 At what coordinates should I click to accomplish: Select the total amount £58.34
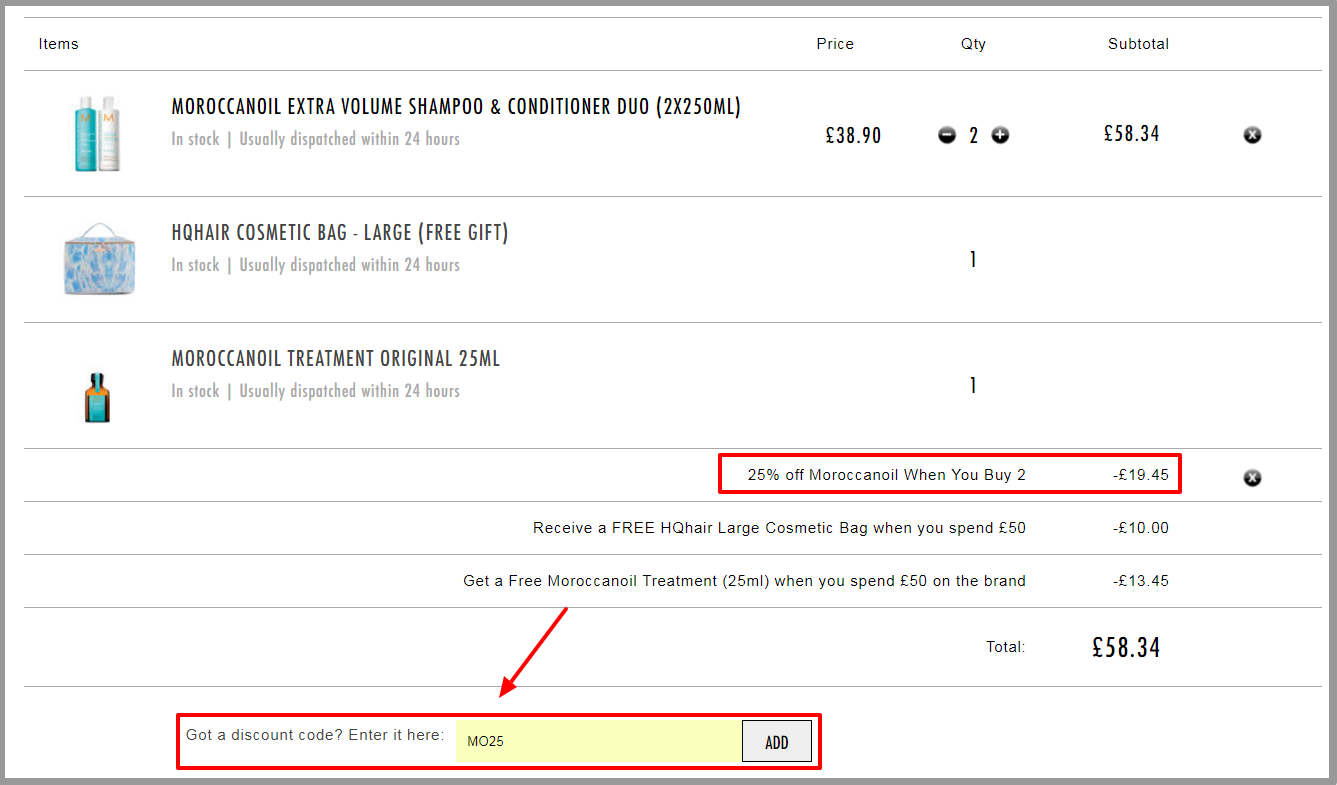(x=1126, y=648)
